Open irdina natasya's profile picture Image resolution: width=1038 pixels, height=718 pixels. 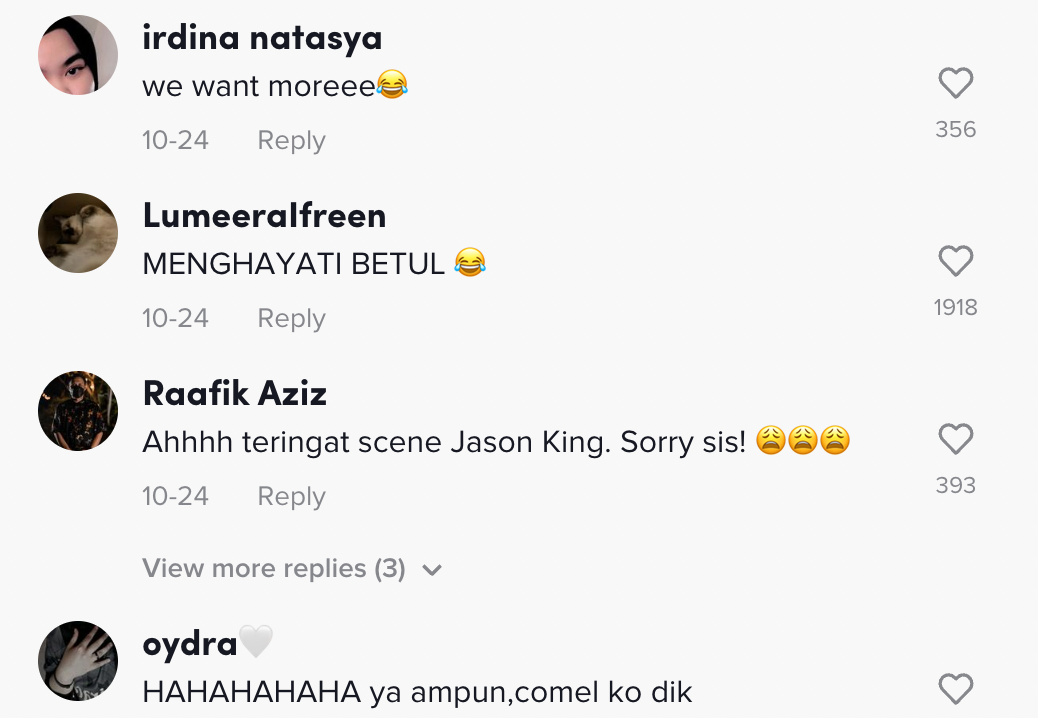[x=78, y=55]
